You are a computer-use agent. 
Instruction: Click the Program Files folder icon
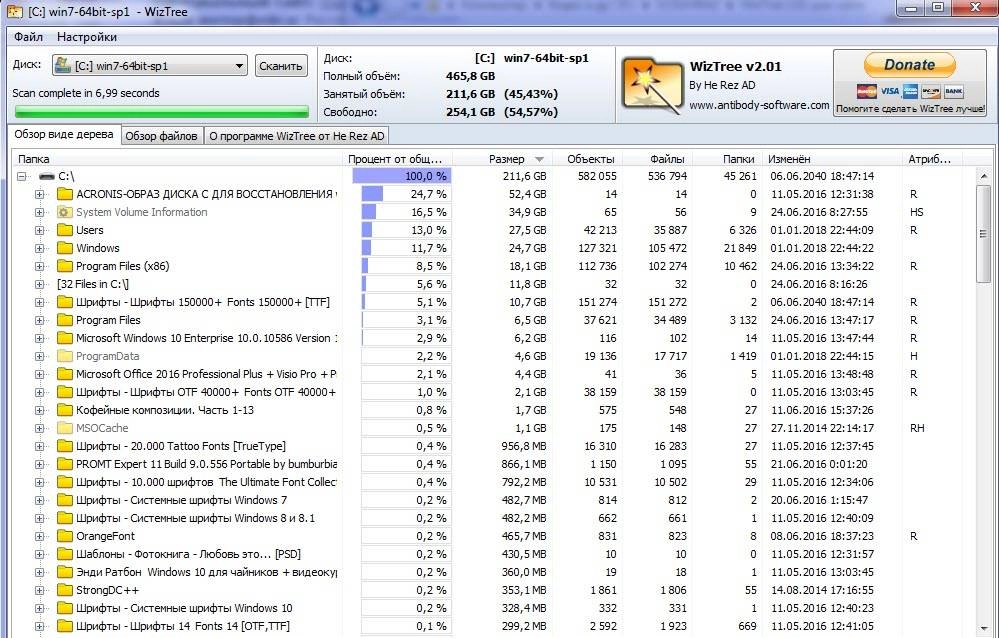64,320
